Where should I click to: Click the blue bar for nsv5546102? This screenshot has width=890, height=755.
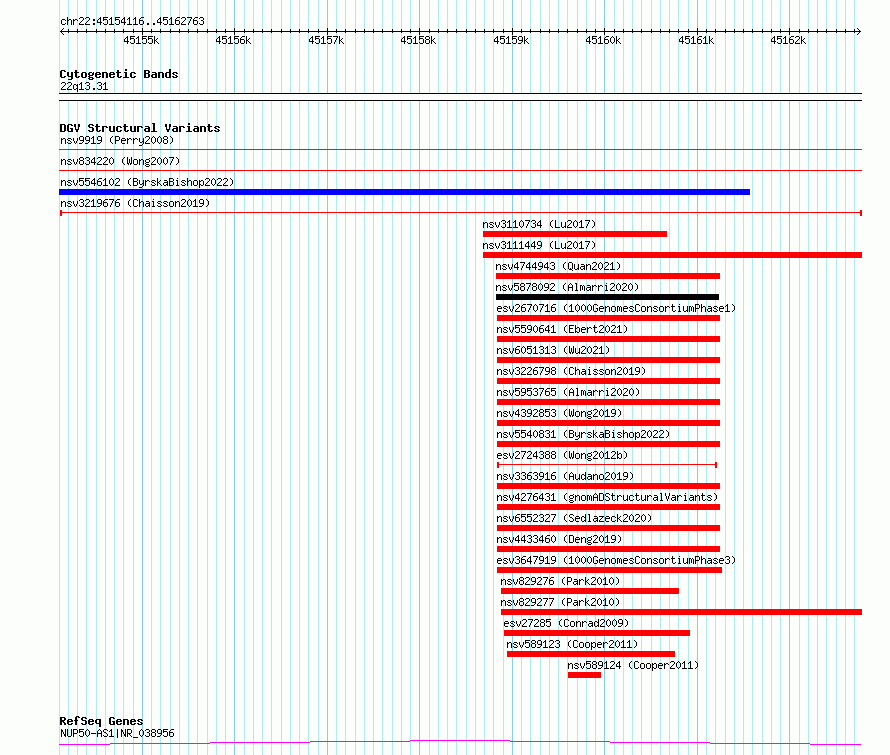pos(405,192)
